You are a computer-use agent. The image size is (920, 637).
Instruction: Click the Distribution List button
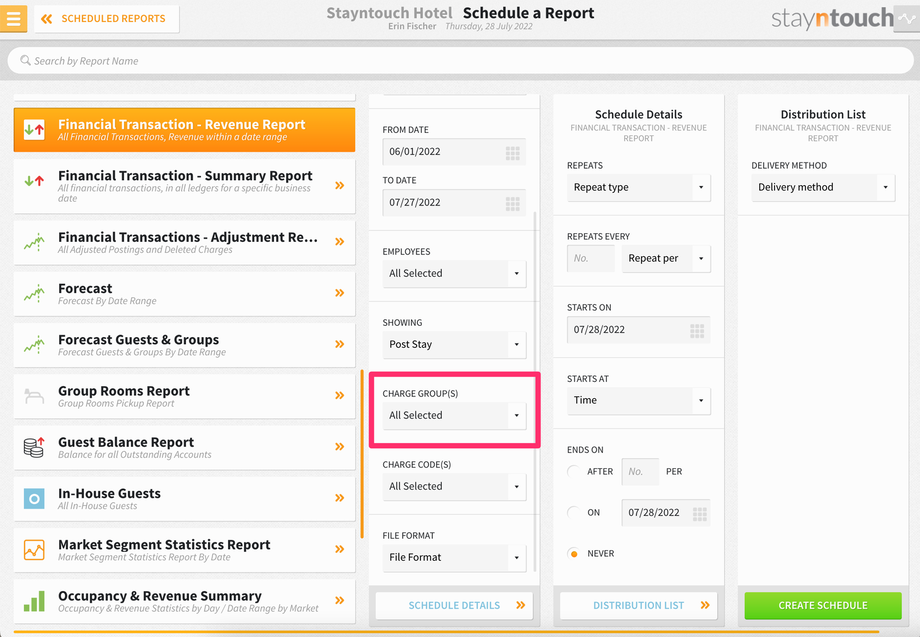point(638,605)
